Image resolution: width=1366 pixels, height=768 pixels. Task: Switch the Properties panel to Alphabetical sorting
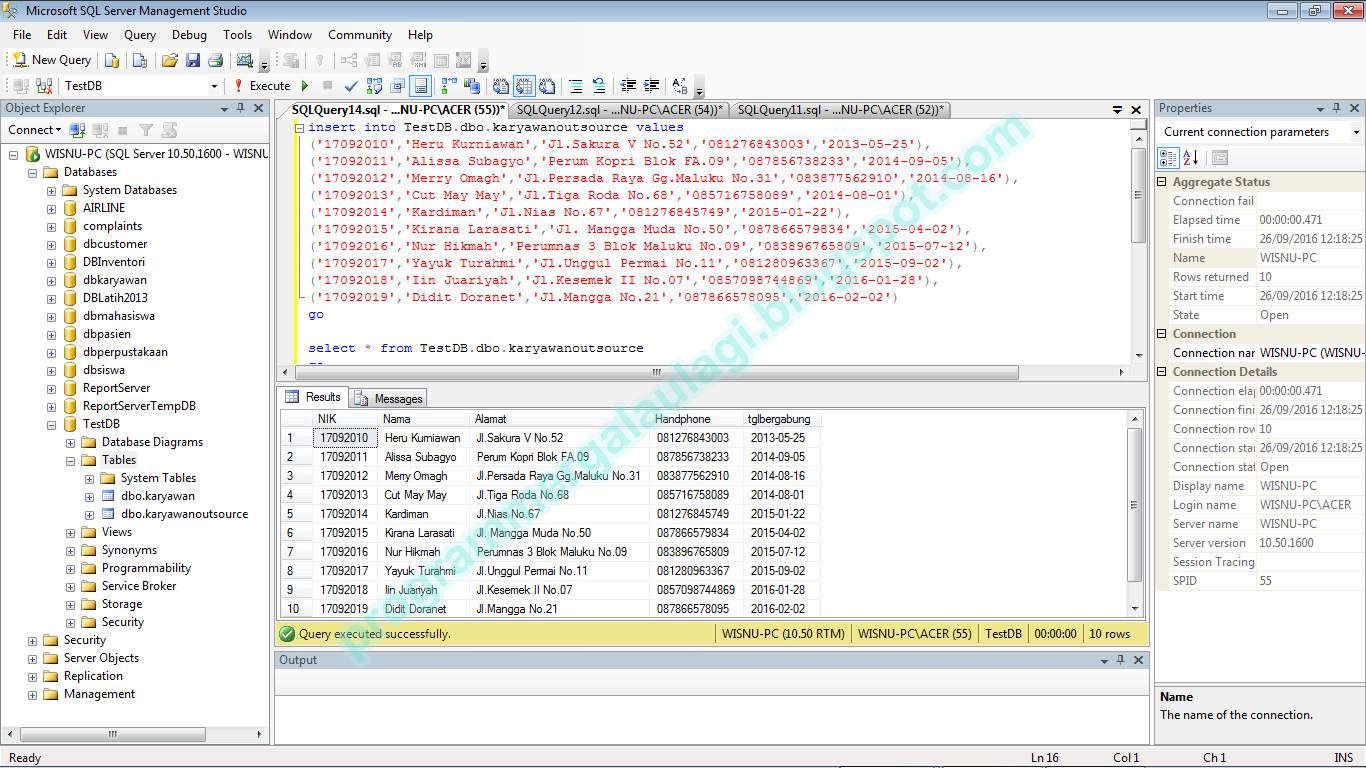click(1191, 157)
